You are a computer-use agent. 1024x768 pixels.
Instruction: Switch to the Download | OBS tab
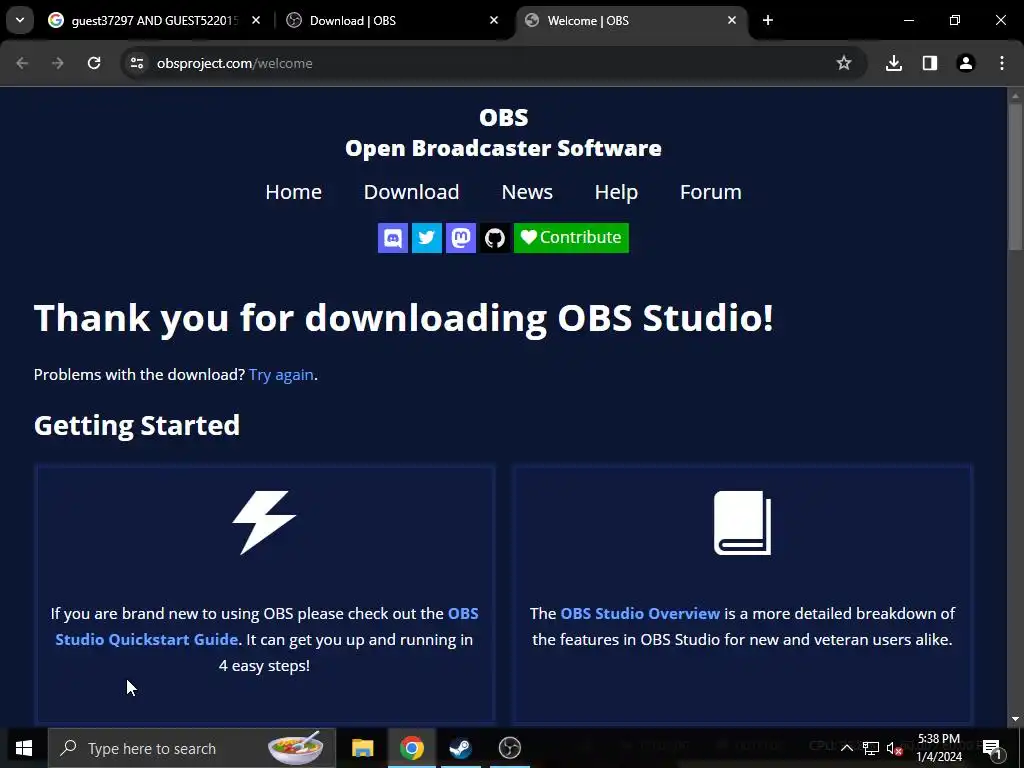click(391, 21)
